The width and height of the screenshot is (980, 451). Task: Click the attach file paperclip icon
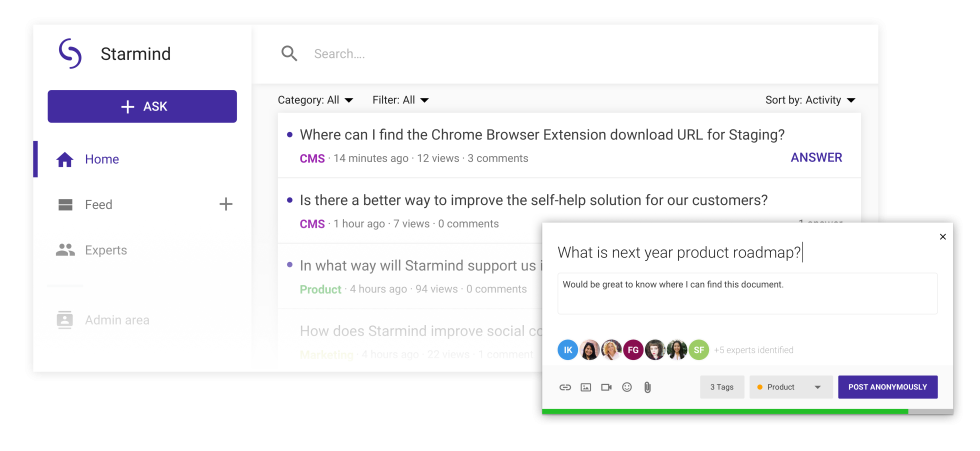647,387
